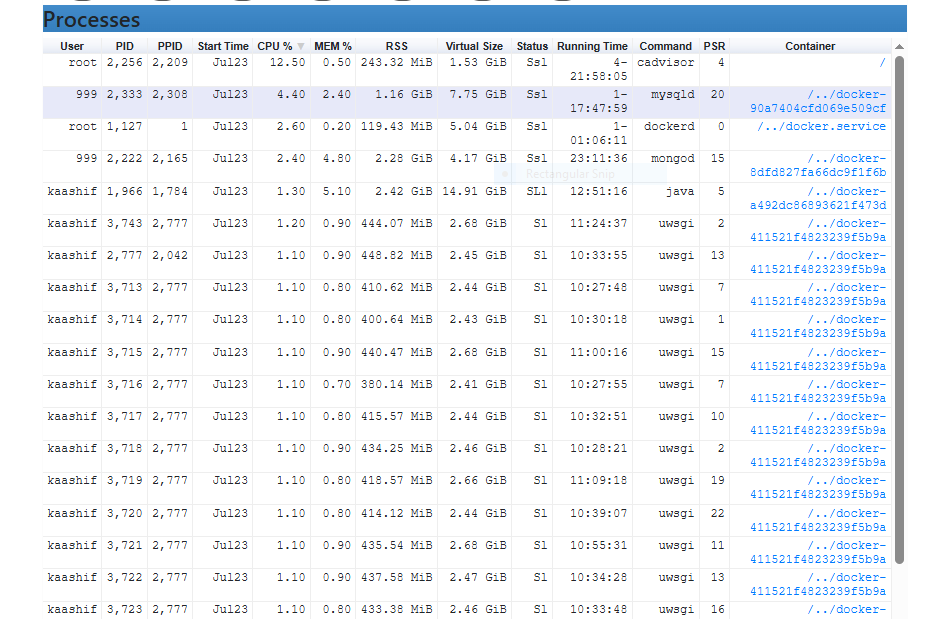Select the mysqld process row

pos(467,102)
